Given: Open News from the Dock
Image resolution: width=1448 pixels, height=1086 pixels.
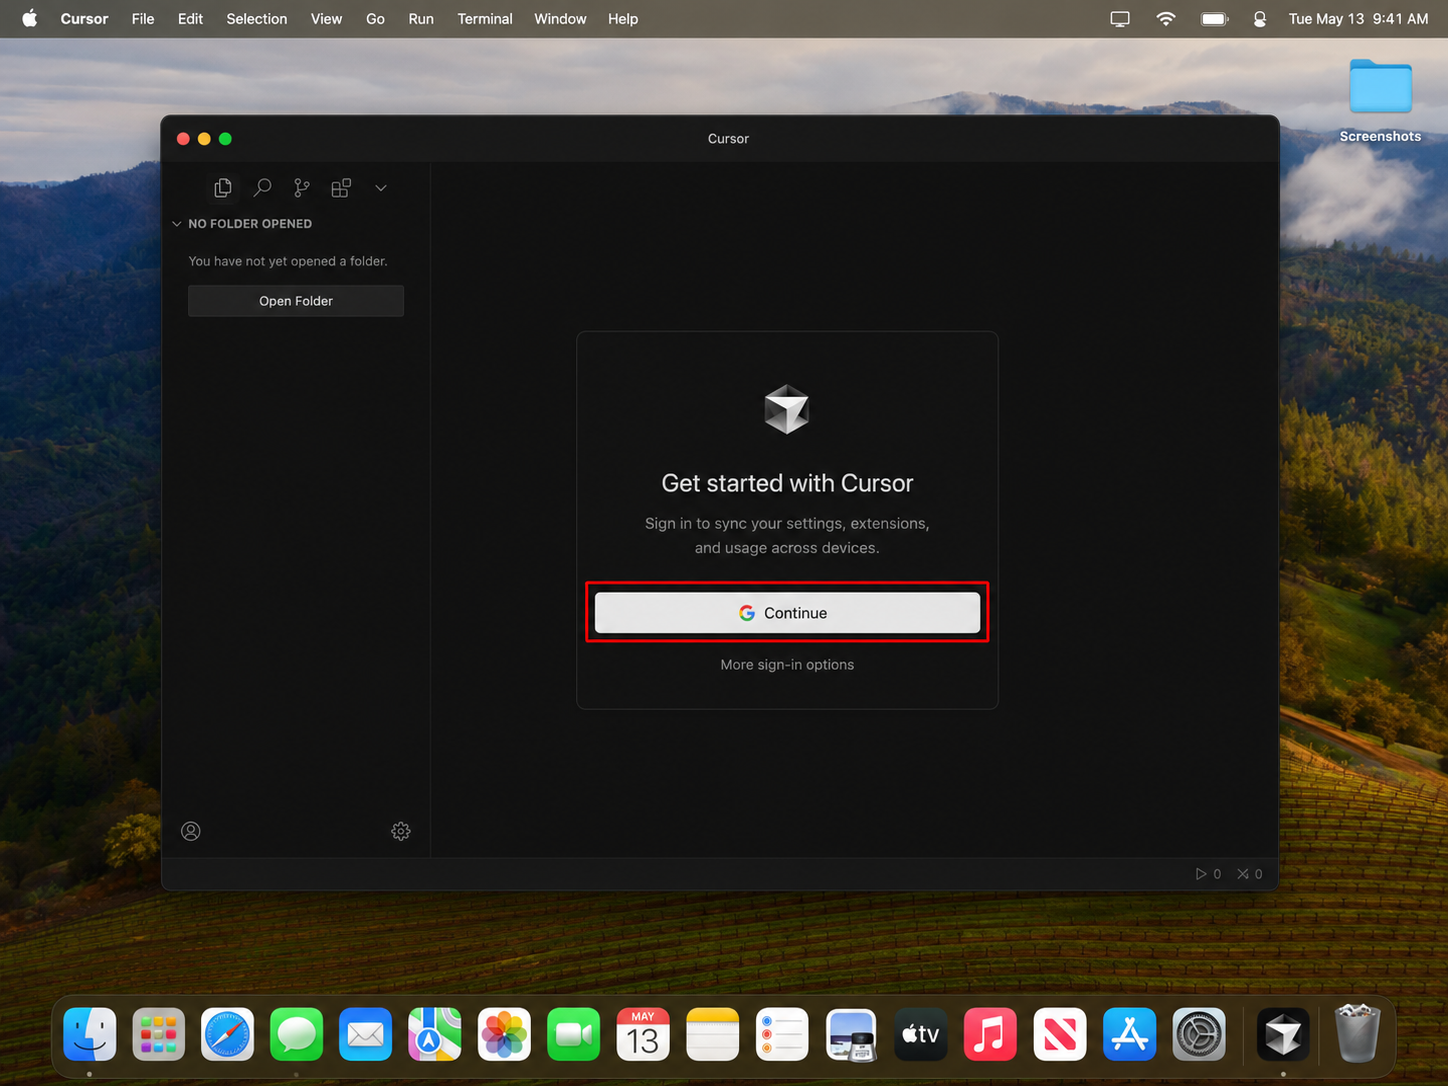Looking at the screenshot, I should (1060, 1034).
